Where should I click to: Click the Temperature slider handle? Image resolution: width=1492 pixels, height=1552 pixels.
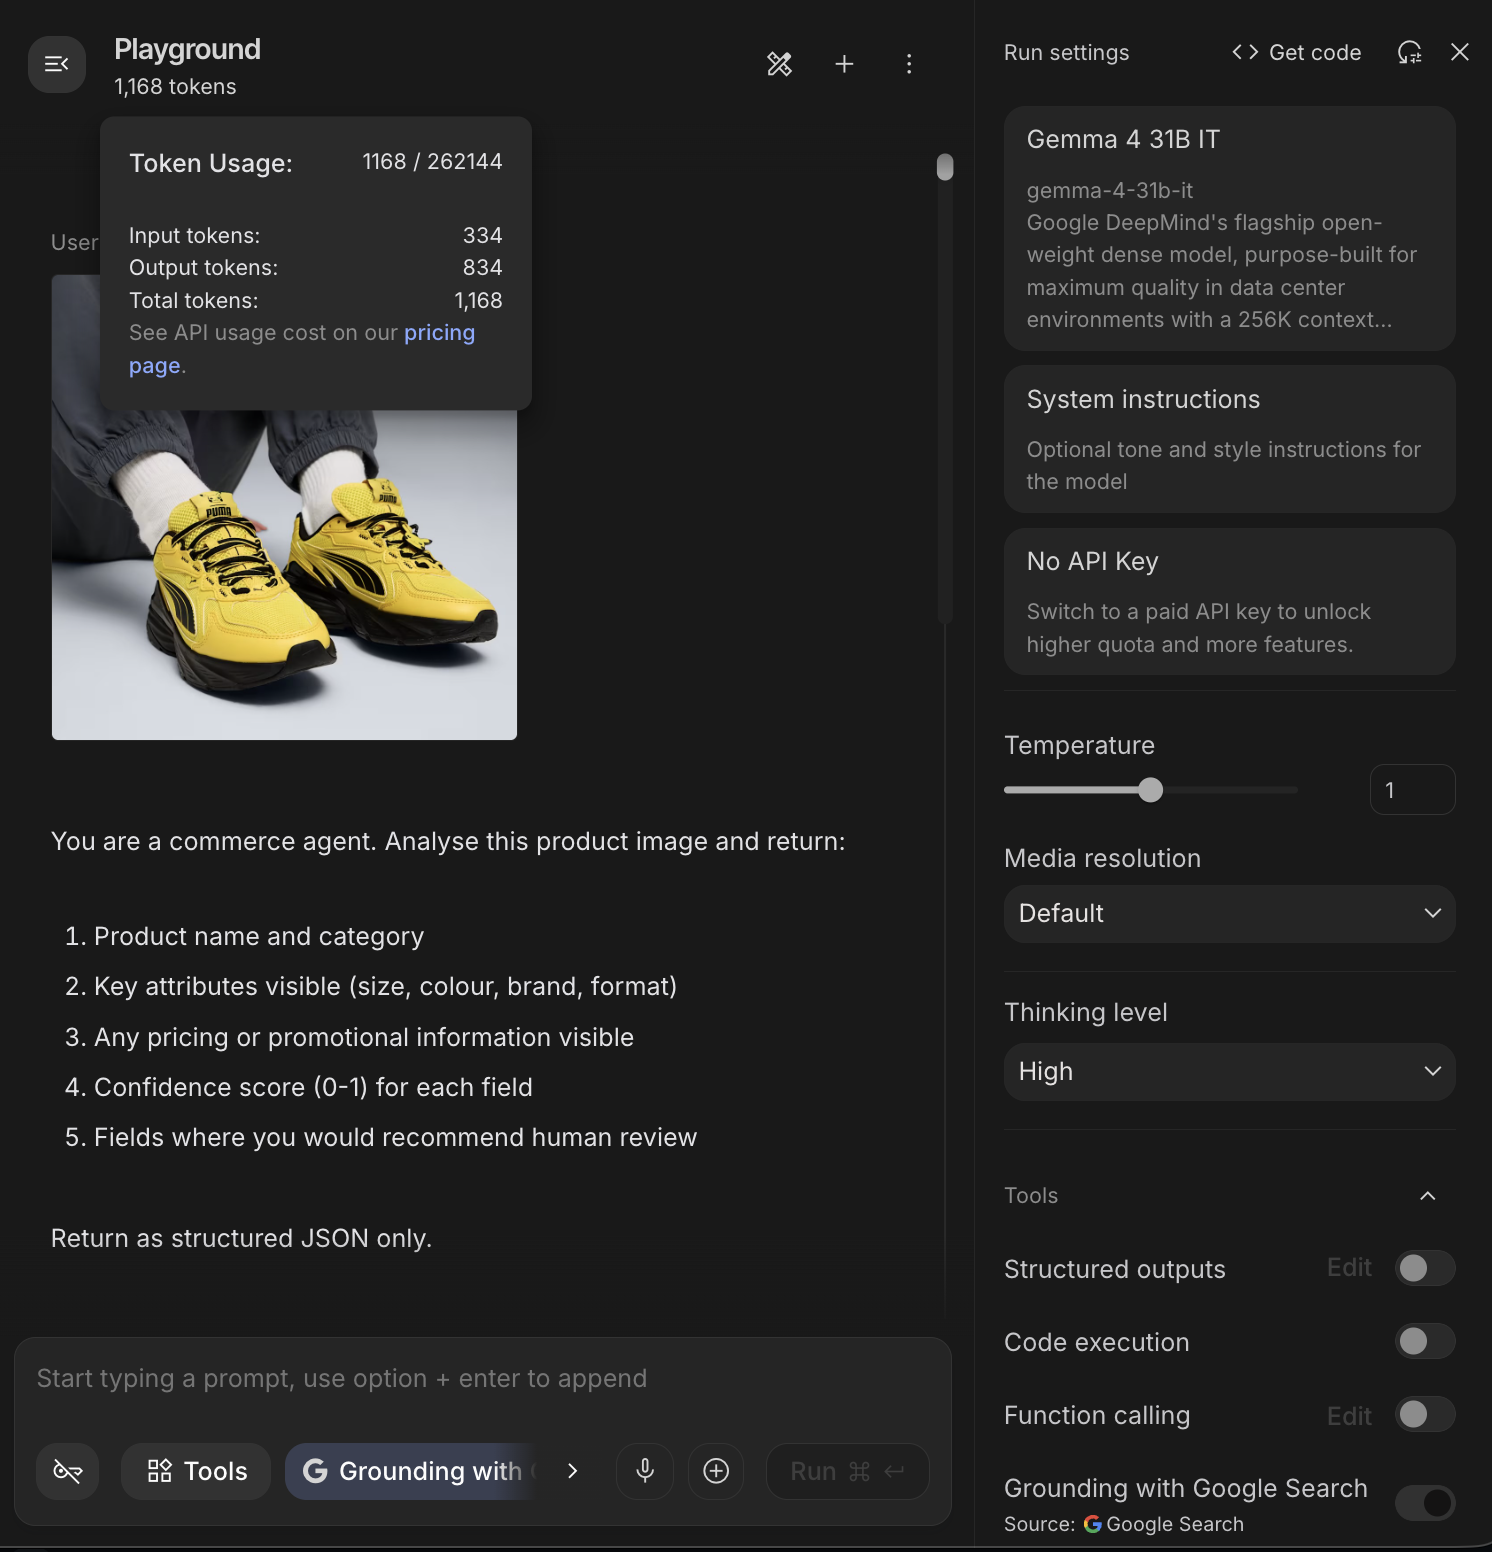tap(1151, 790)
